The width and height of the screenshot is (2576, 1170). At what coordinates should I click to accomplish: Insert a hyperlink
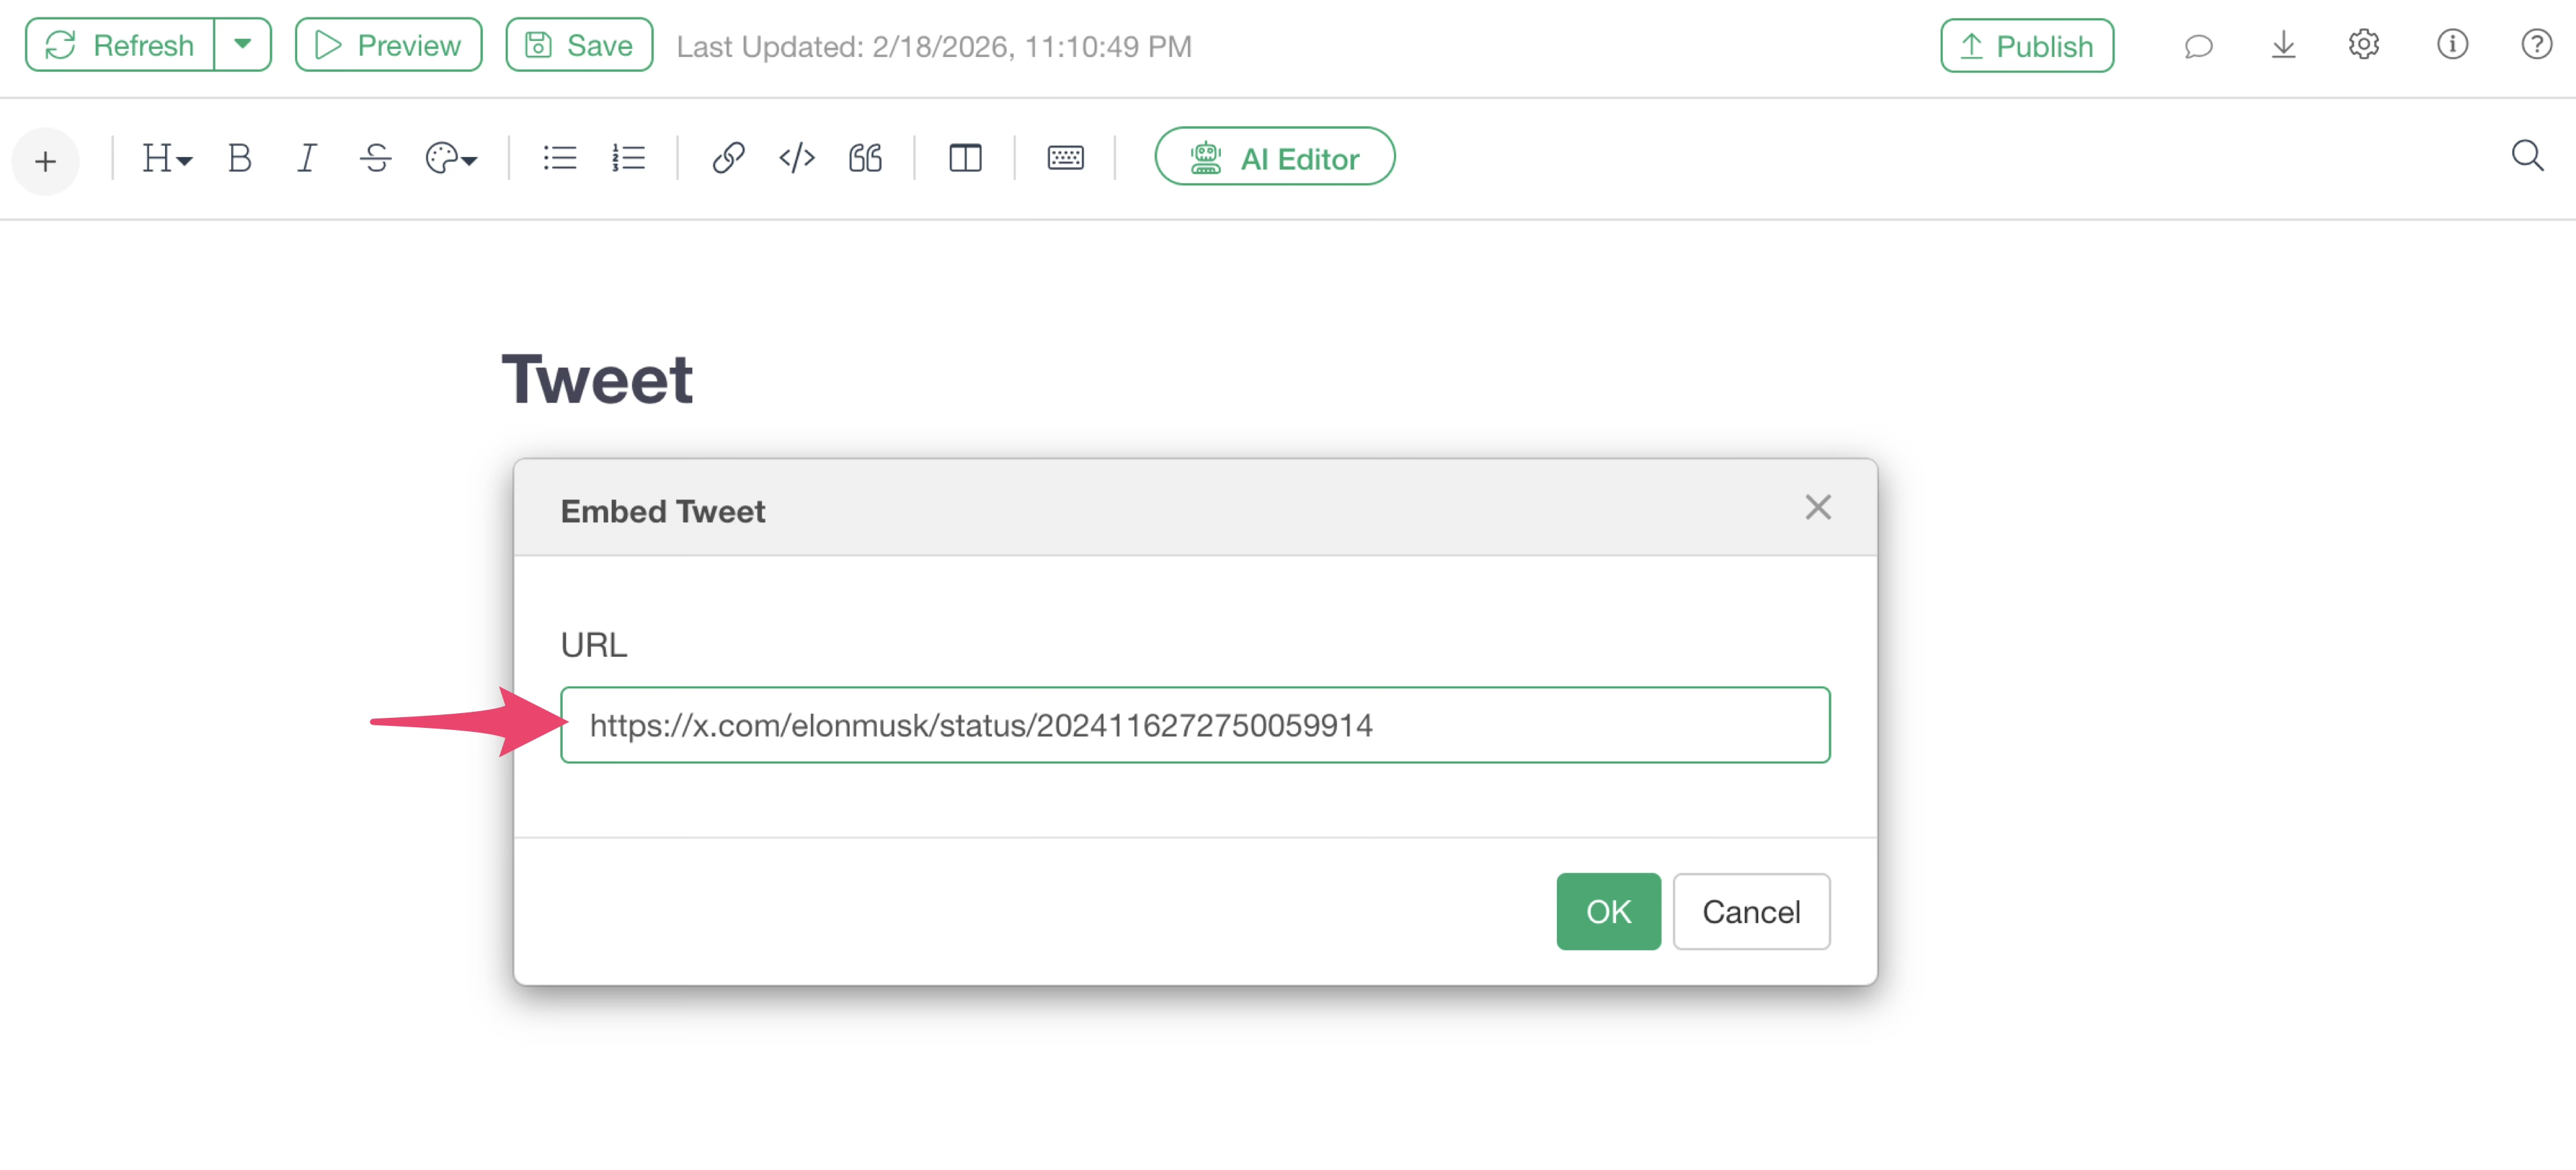click(728, 158)
